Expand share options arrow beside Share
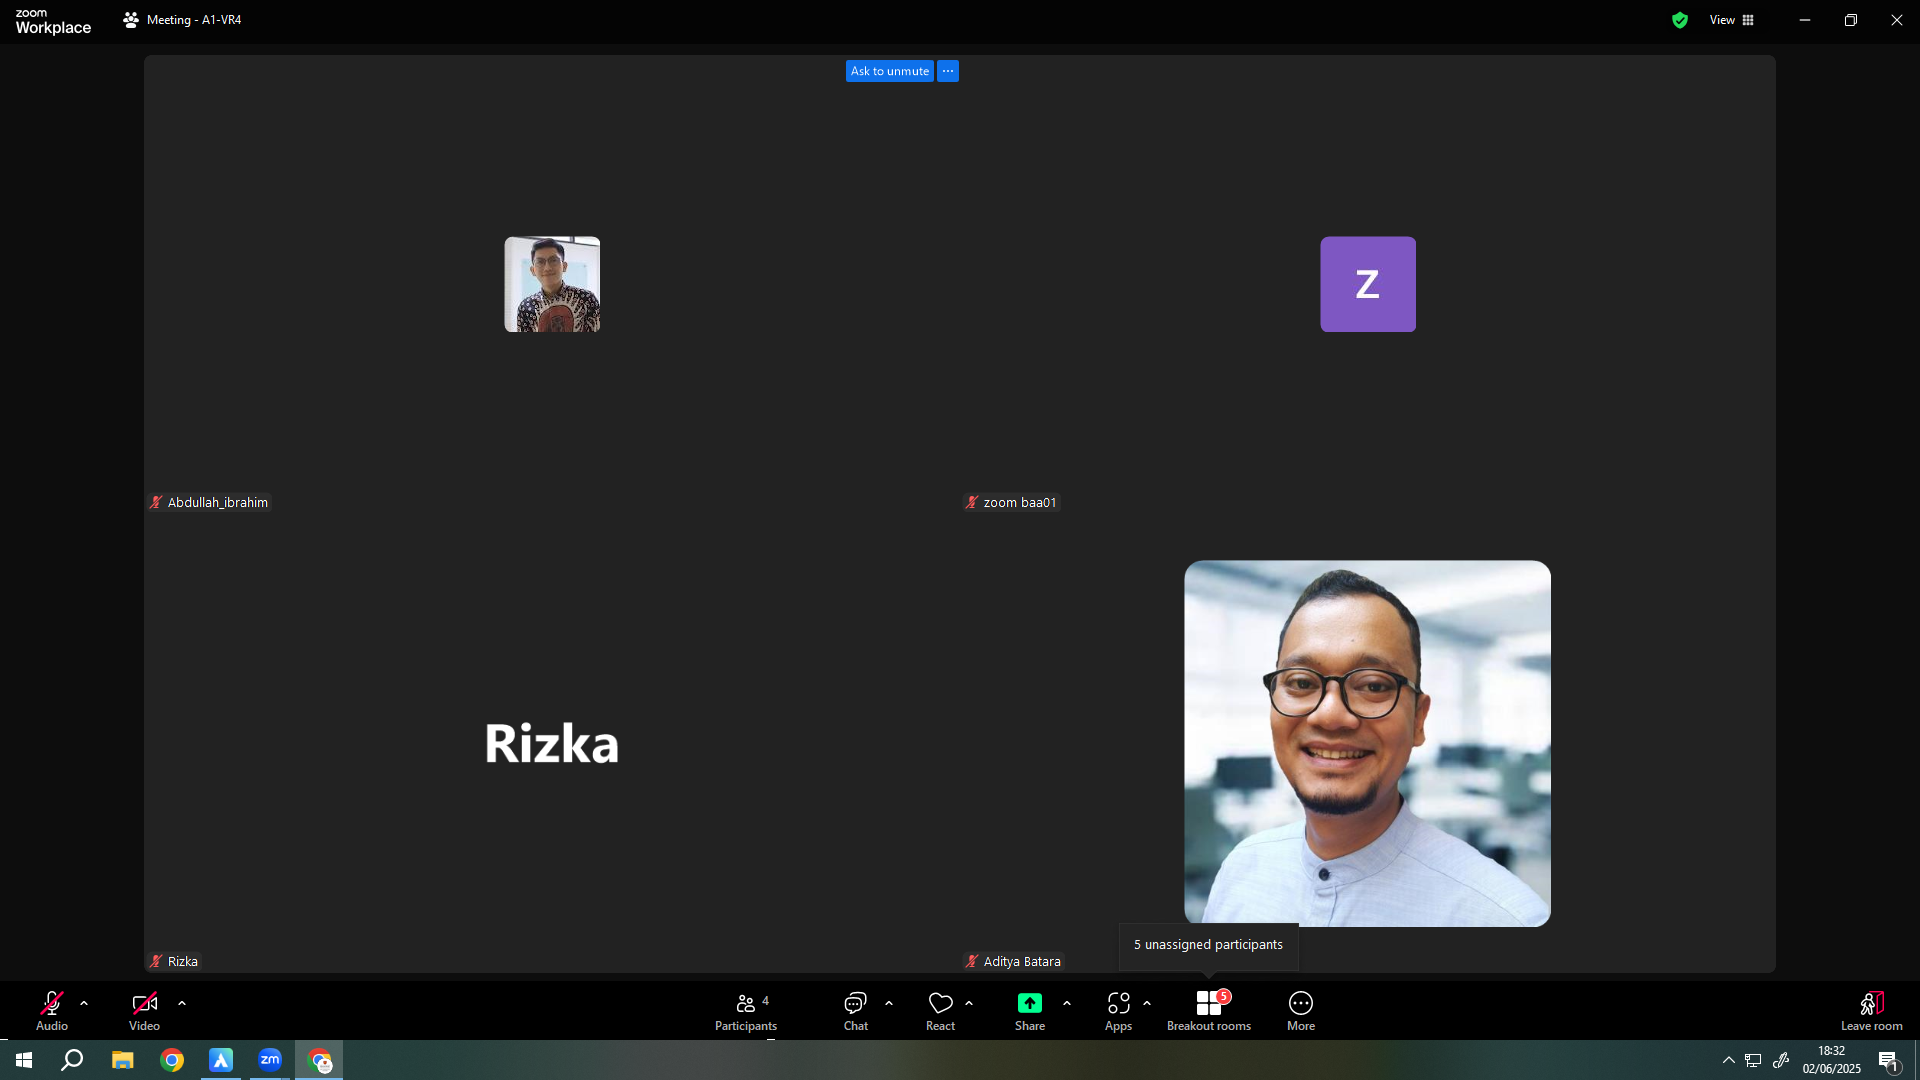The image size is (1920, 1080). (1067, 1003)
